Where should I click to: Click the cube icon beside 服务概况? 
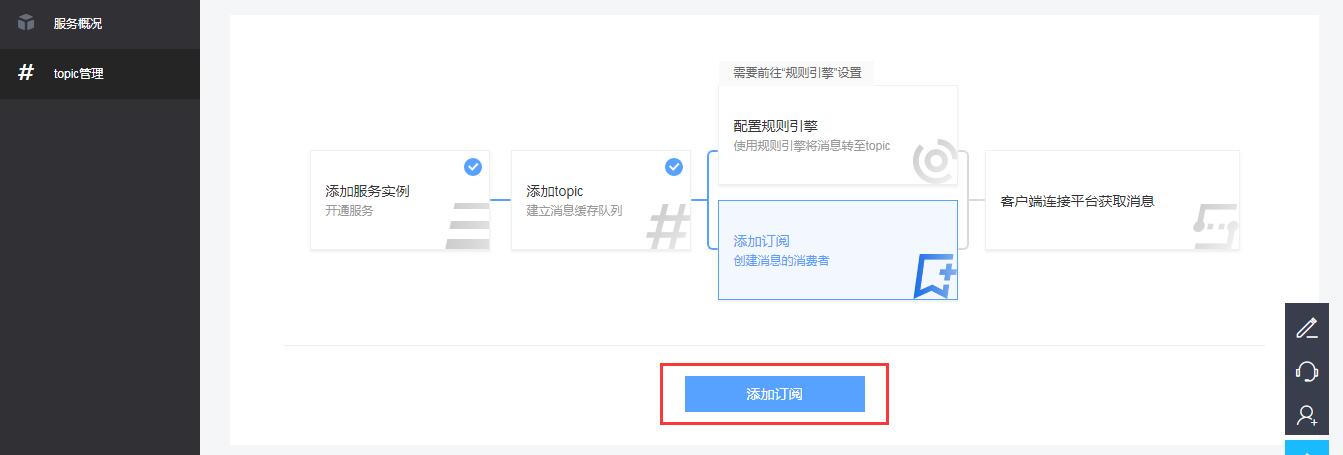(x=27, y=23)
